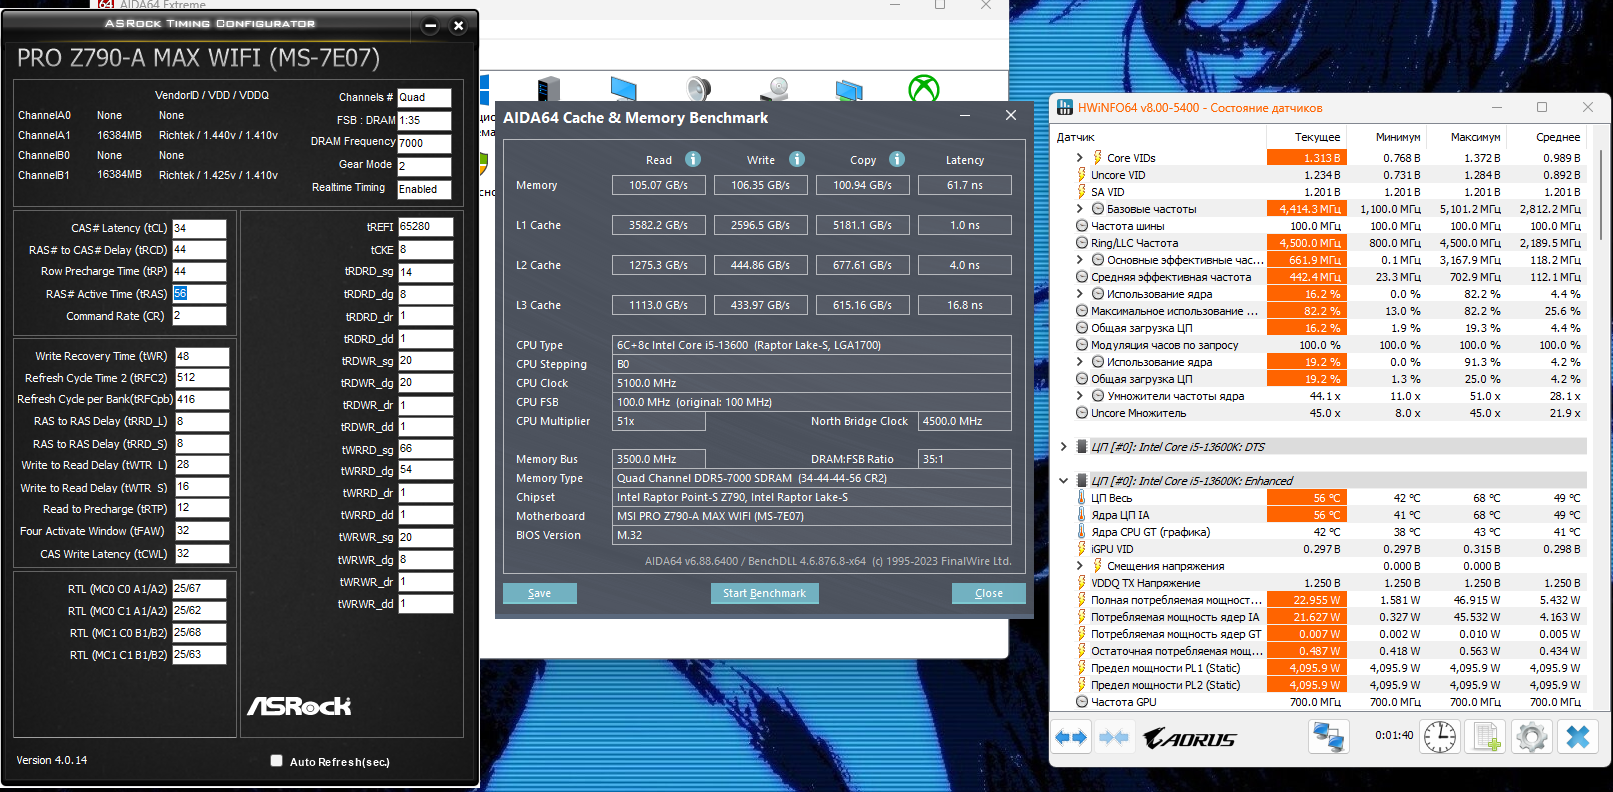The width and height of the screenshot is (1613, 792).
Task: Minimize the ASRock Timing Configurator window
Action: (430, 26)
